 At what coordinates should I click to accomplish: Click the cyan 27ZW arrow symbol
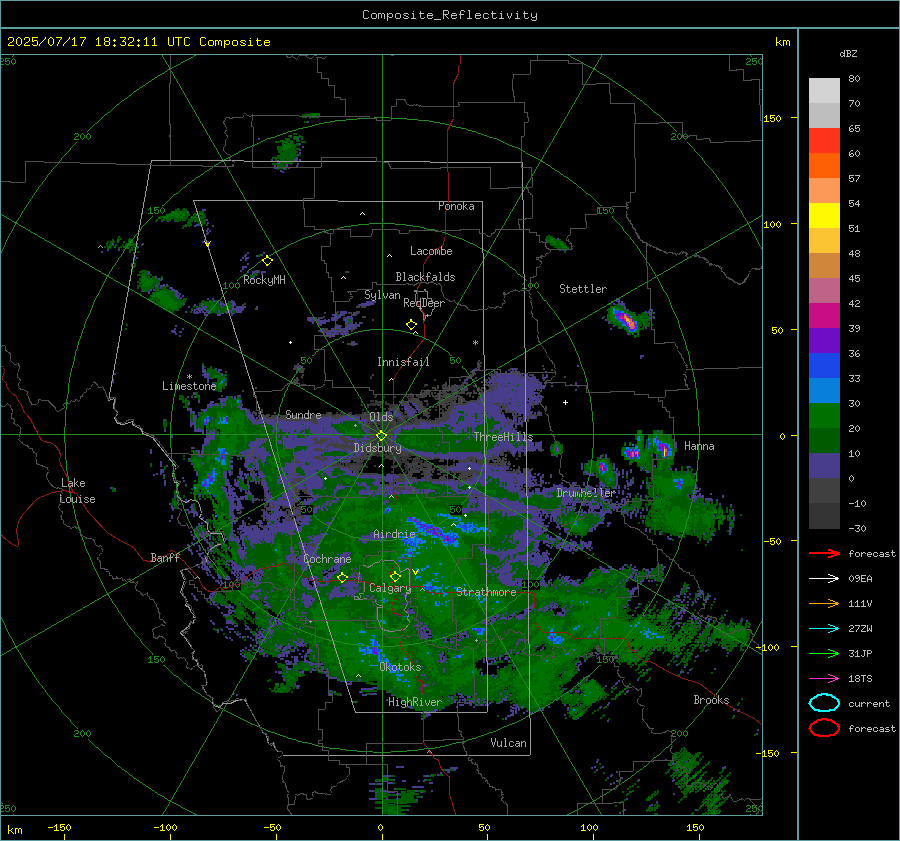(x=824, y=629)
